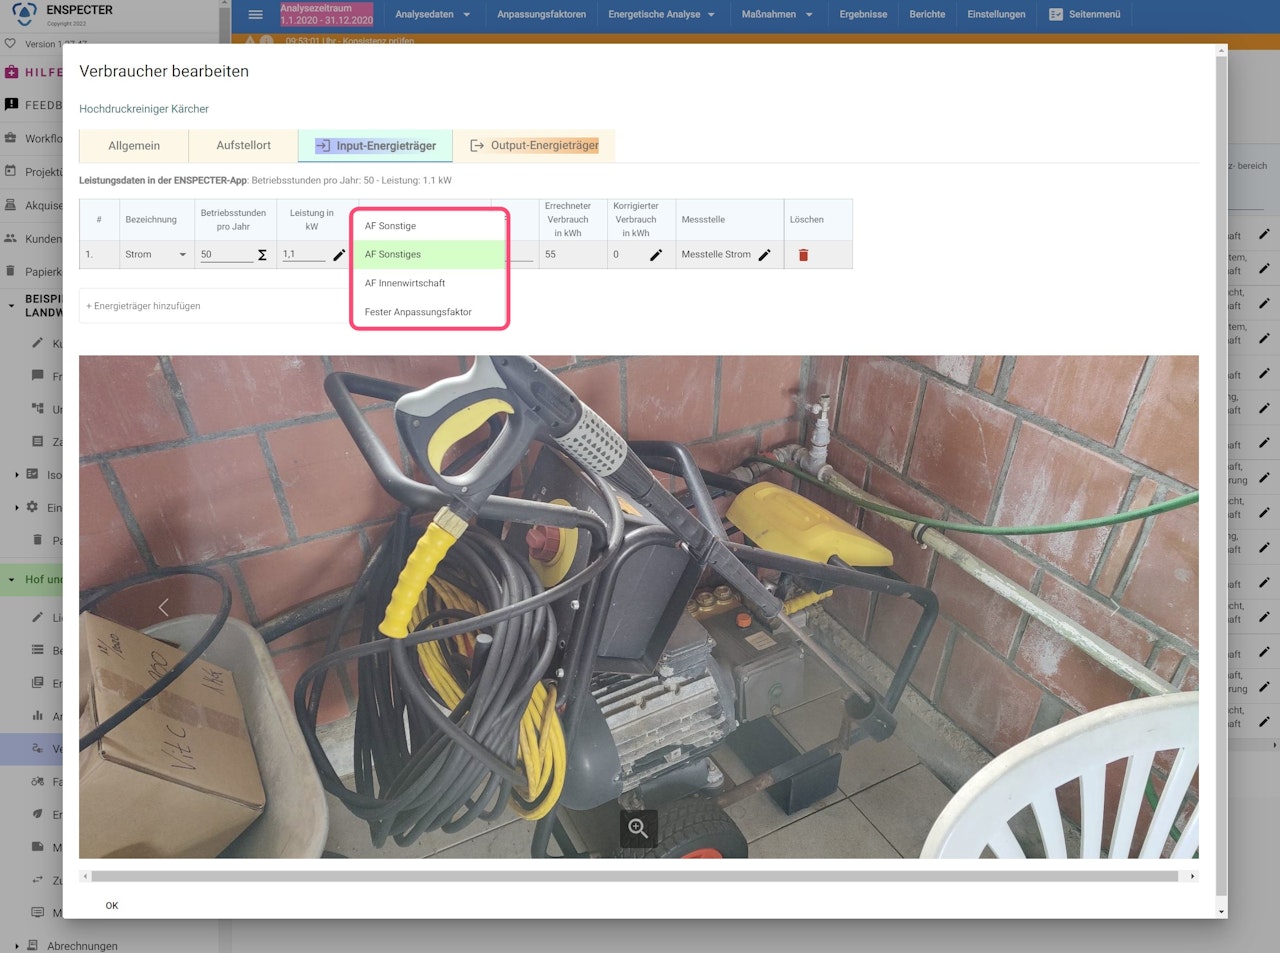1280x953 pixels.
Task: Edit Messstelle Strom via pencil icon
Action: click(764, 255)
